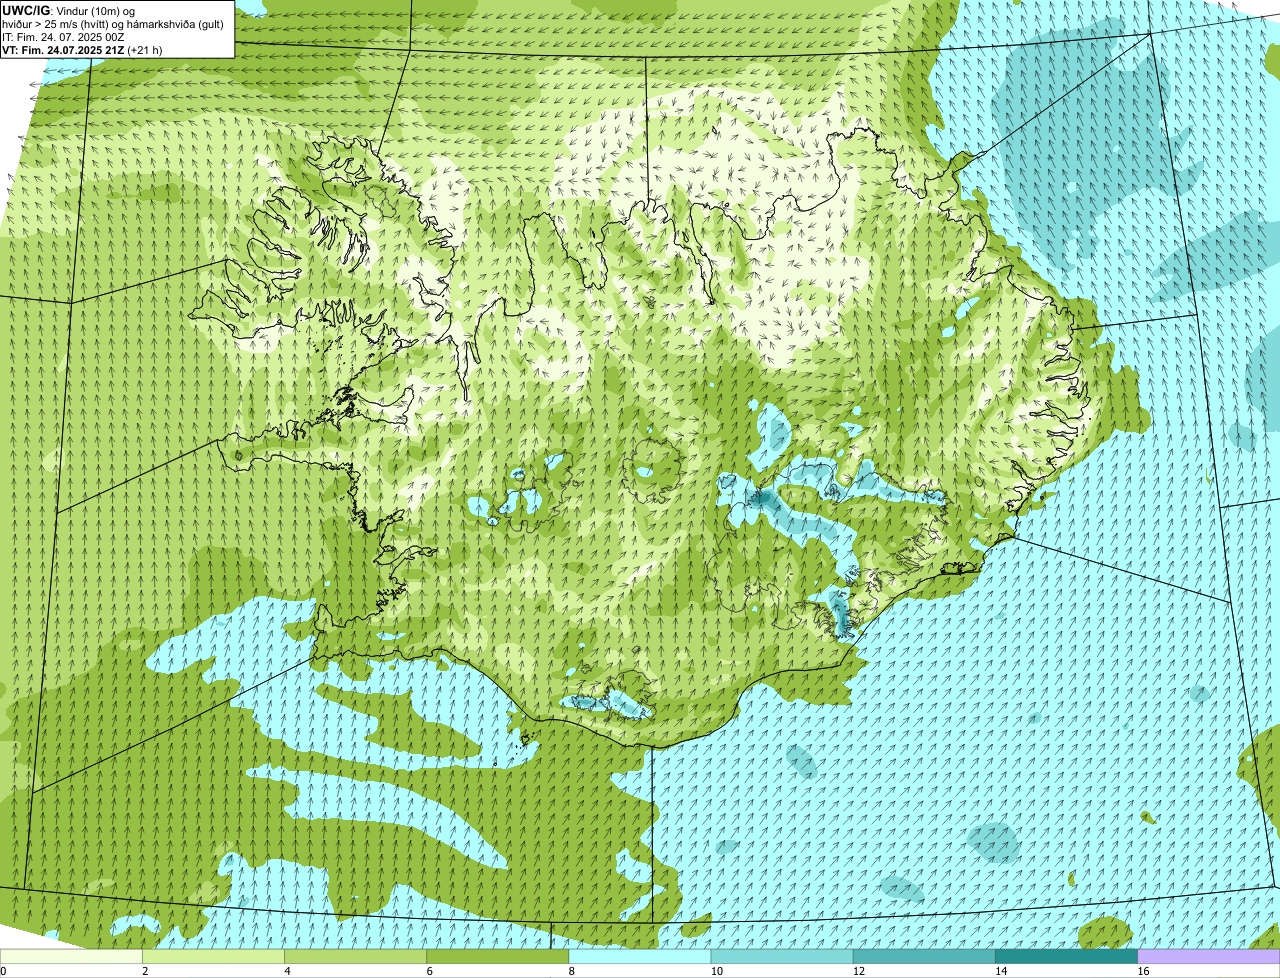
Task: Click the '12' label on the color scale
Action: point(859,971)
